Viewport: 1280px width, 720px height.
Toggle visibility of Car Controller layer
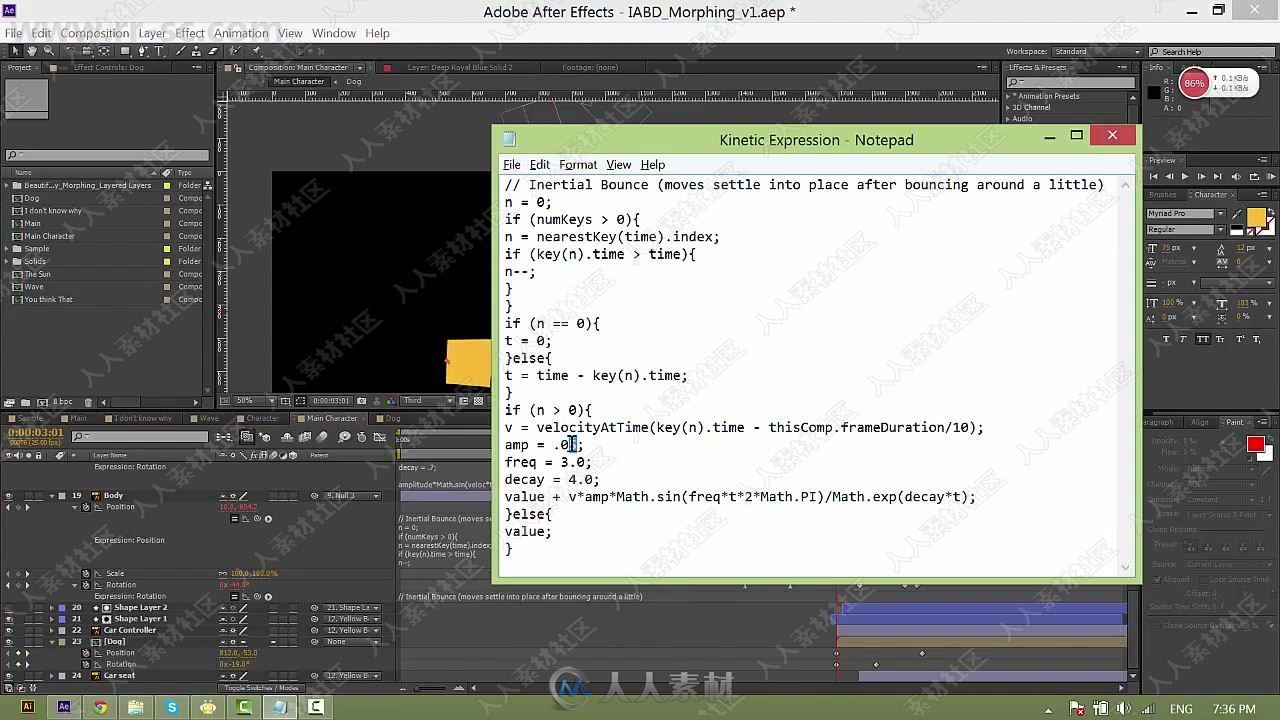(x=9, y=630)
